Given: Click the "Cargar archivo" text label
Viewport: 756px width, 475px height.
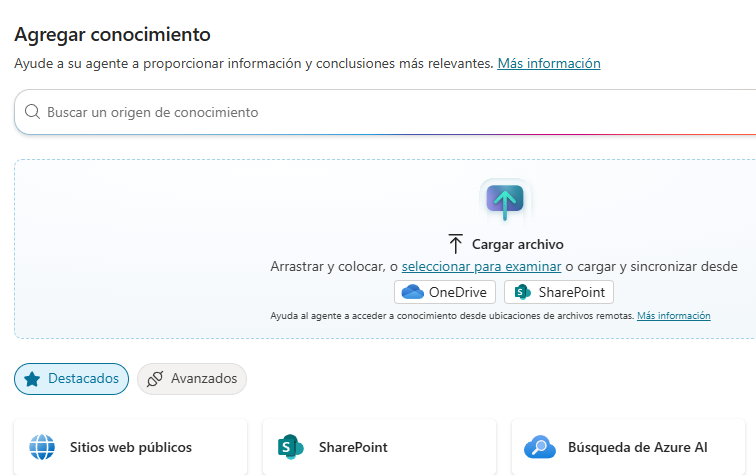Looking at the screenshot, I should (518, 244).
